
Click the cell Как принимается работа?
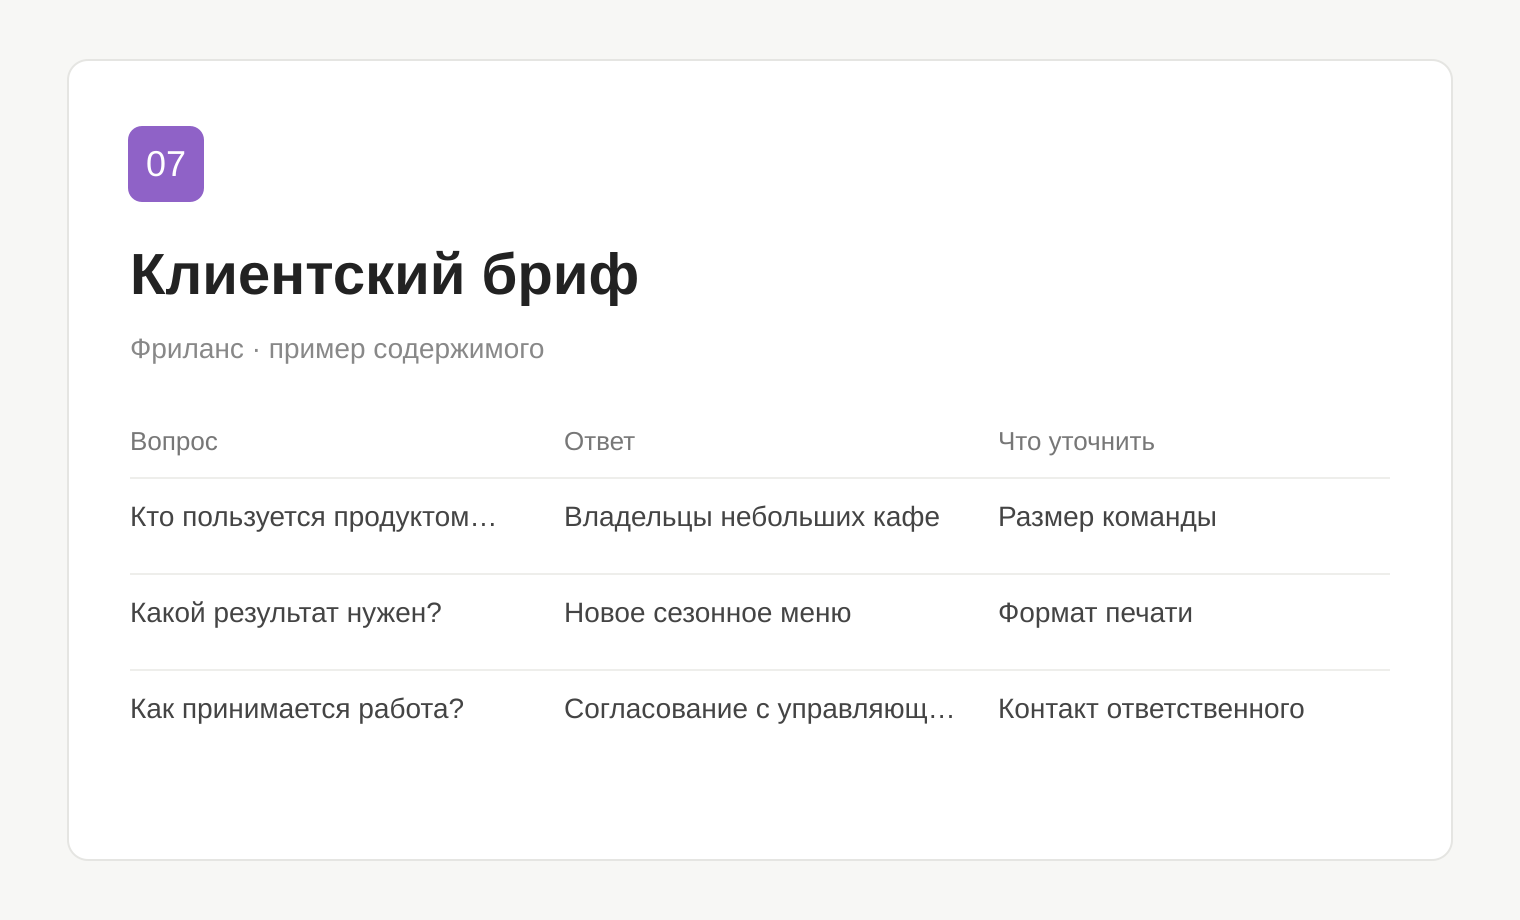coord(297,709)
